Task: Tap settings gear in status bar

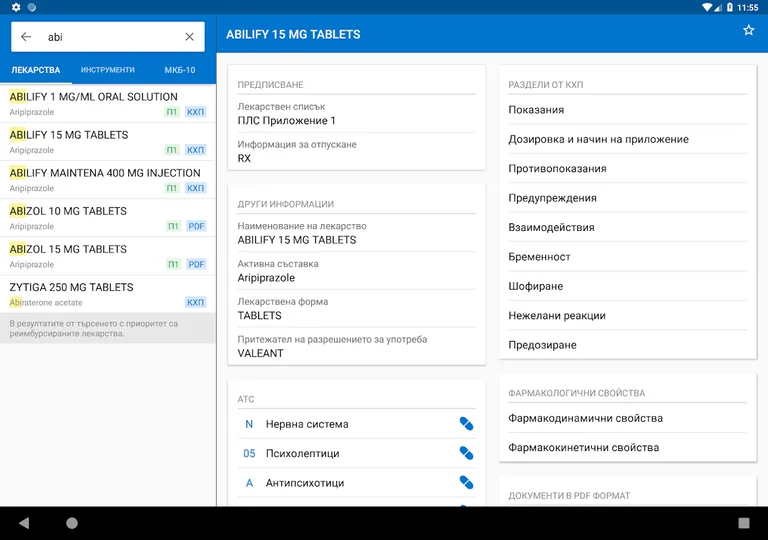Action: tap(16, 7)
